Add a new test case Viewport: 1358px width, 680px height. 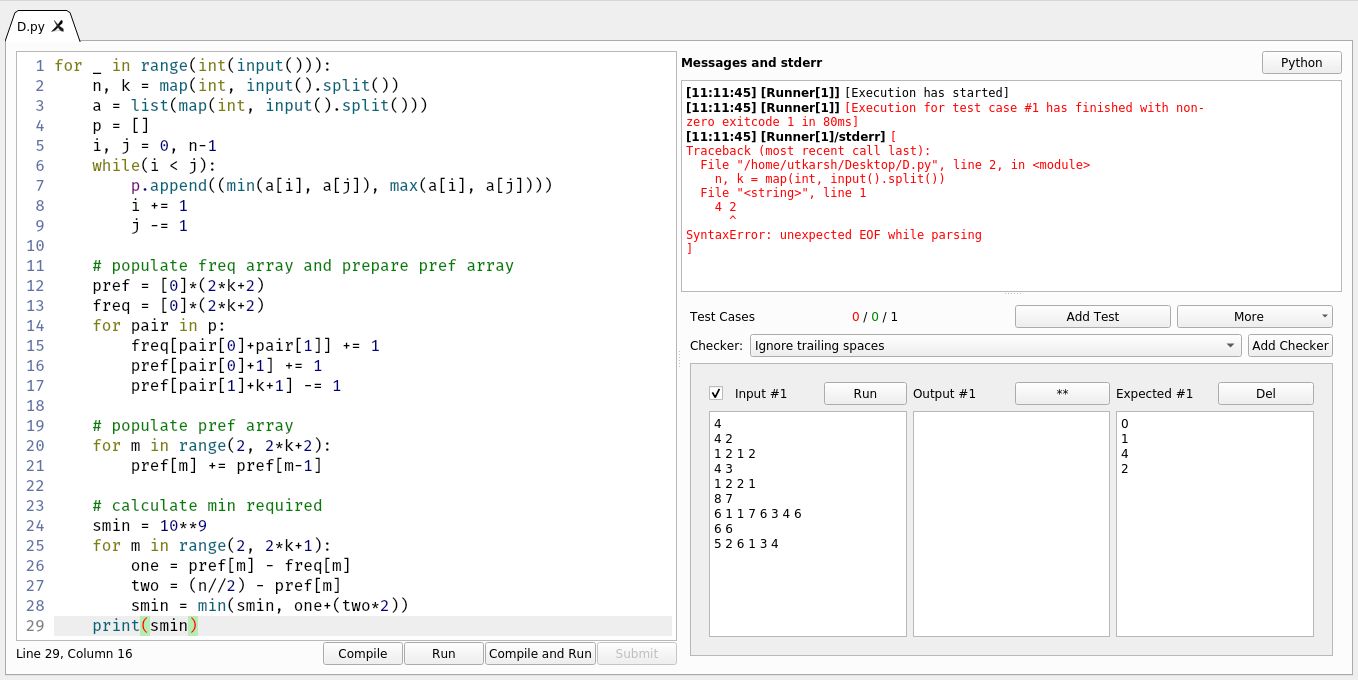tap(1092, 316)
